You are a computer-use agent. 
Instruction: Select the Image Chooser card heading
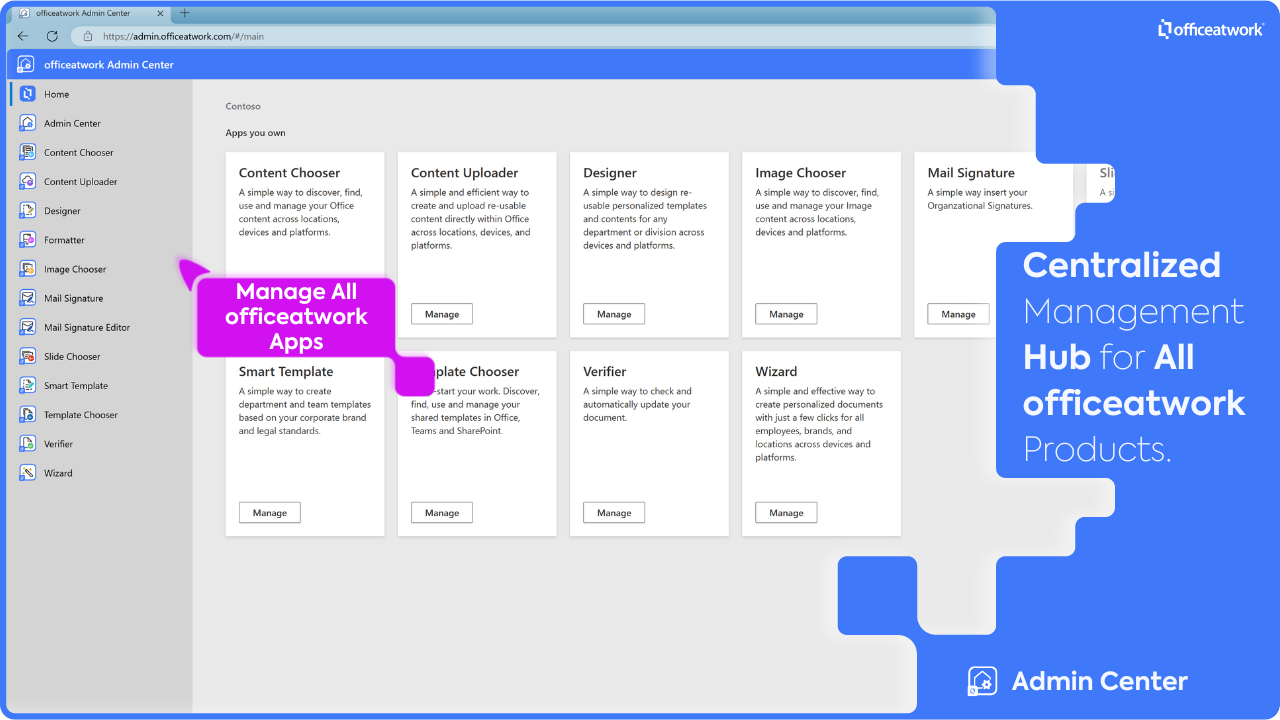801,173
